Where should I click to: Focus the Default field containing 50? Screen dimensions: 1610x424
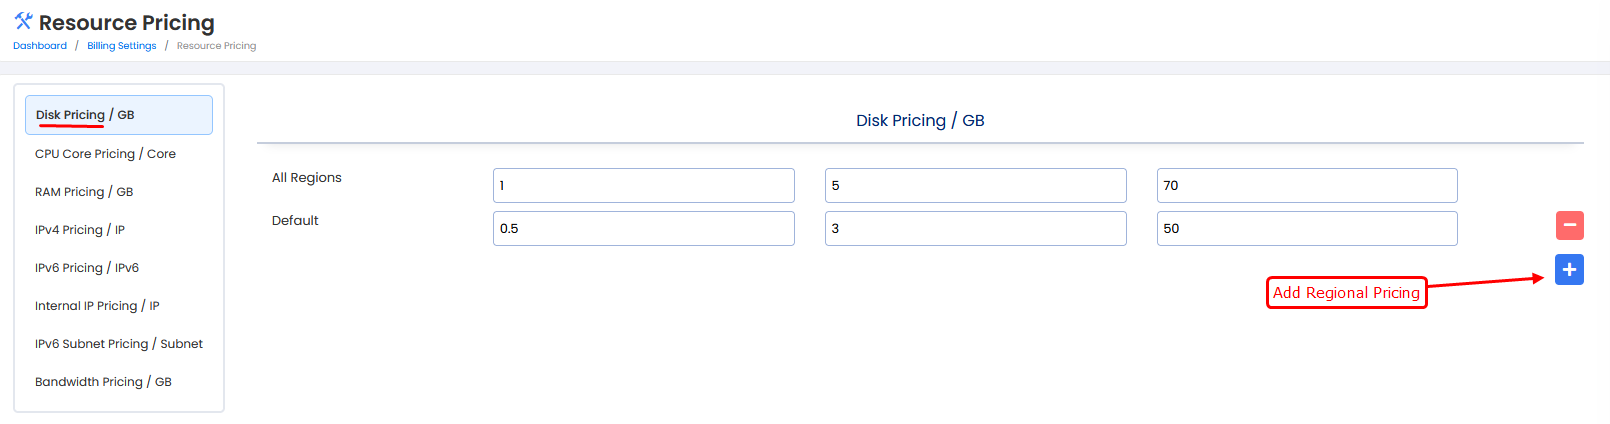point(1306,229)
